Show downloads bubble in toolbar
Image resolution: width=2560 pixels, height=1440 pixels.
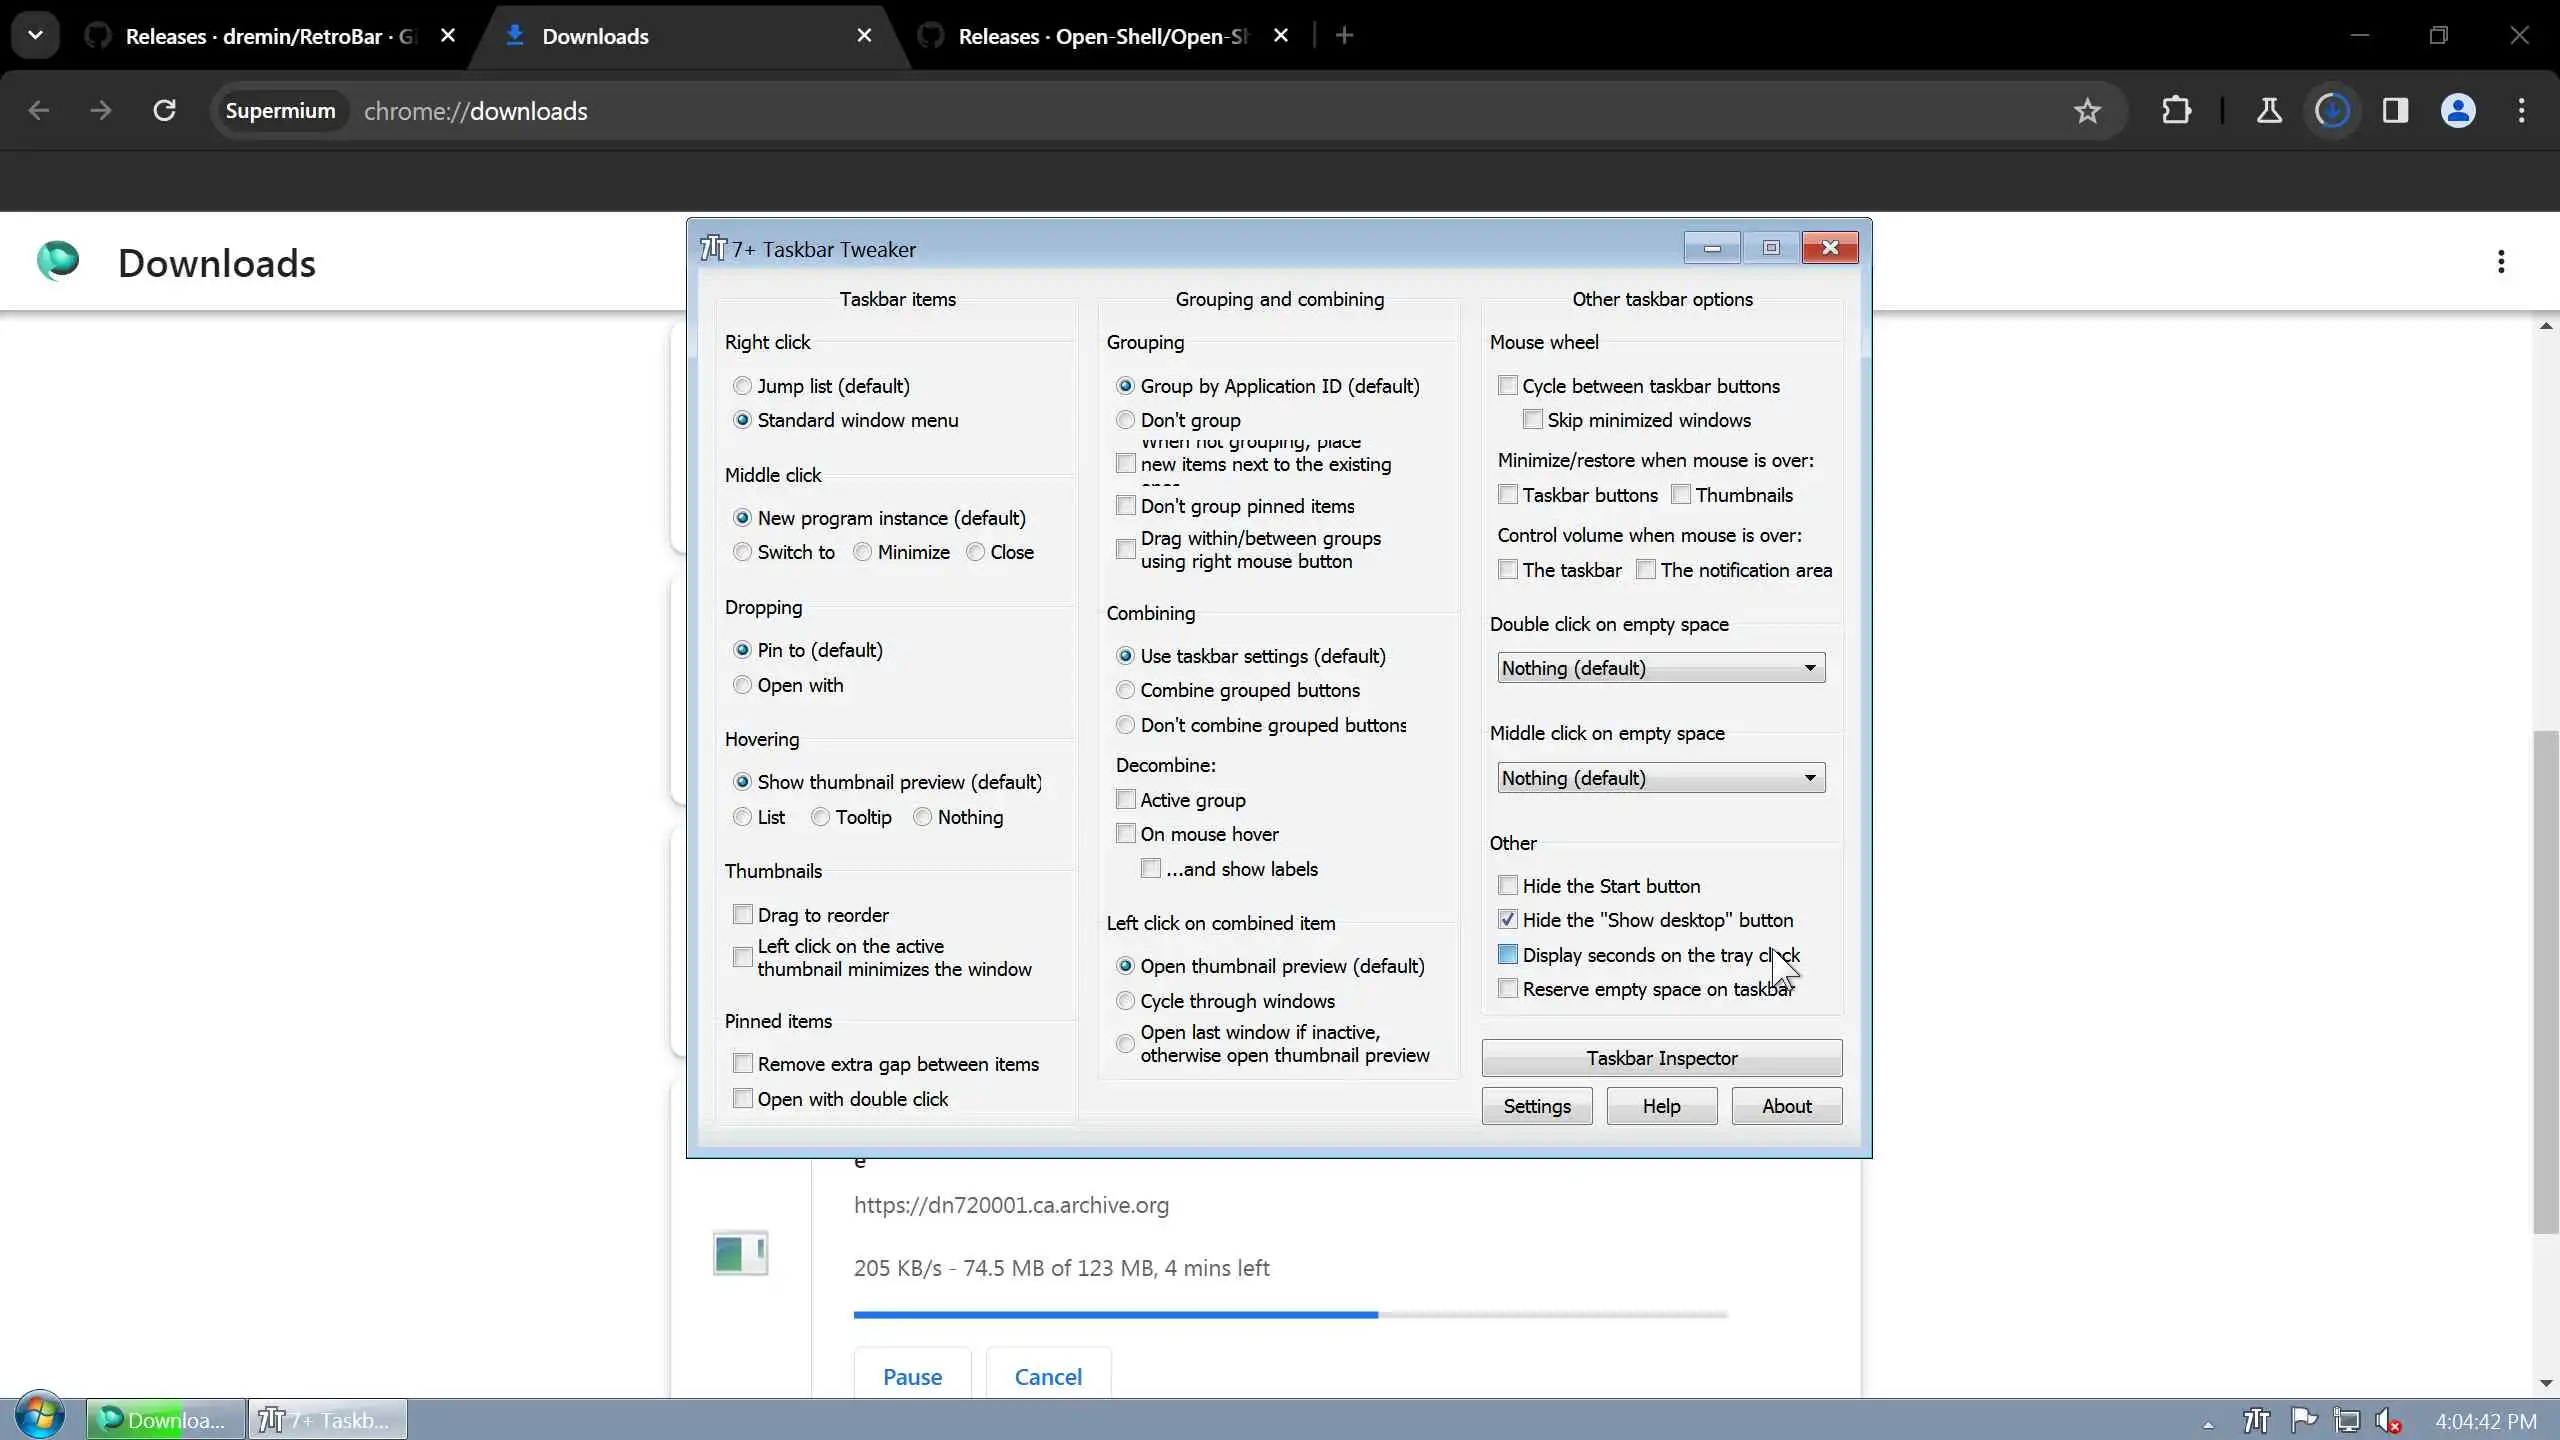2333,111
